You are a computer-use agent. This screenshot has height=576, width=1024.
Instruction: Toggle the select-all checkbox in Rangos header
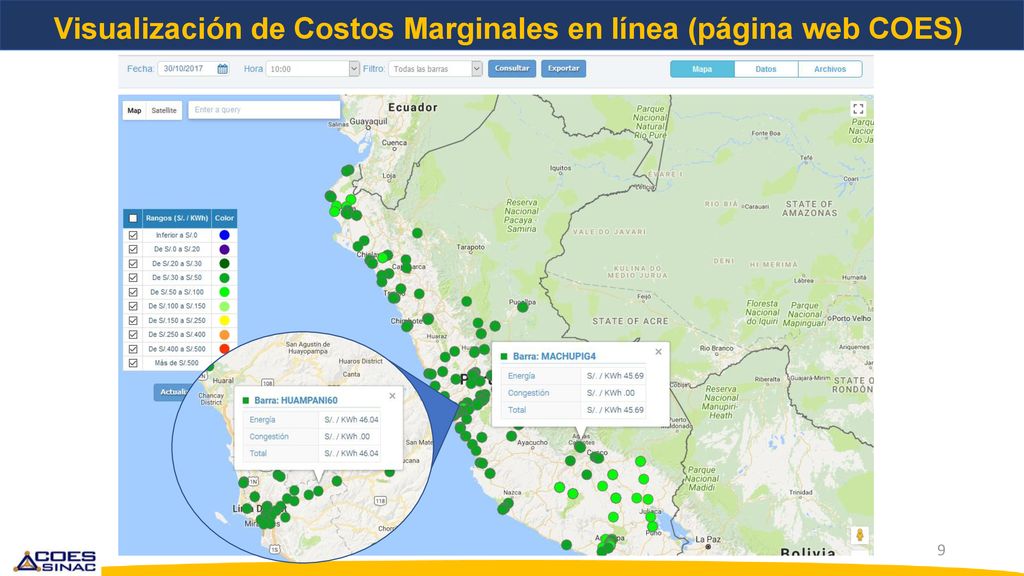[x=133, y=218]
